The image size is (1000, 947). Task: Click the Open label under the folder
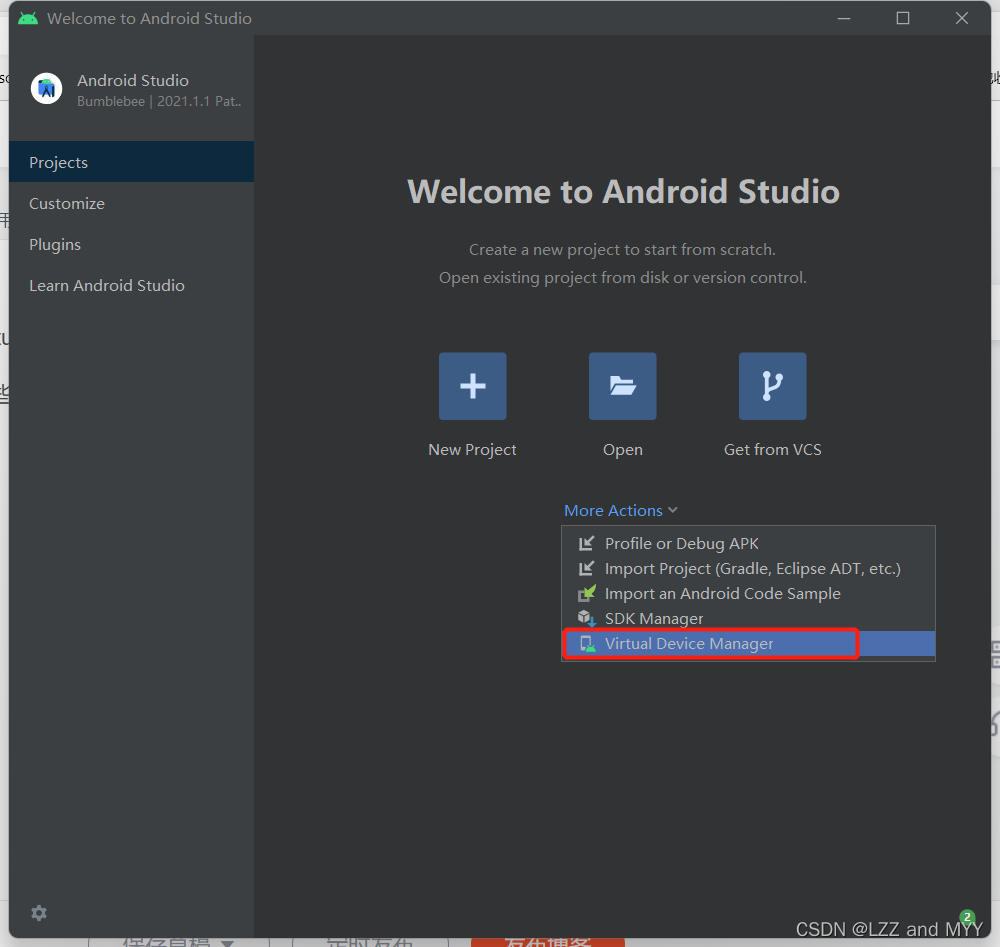tap(622, 450)
